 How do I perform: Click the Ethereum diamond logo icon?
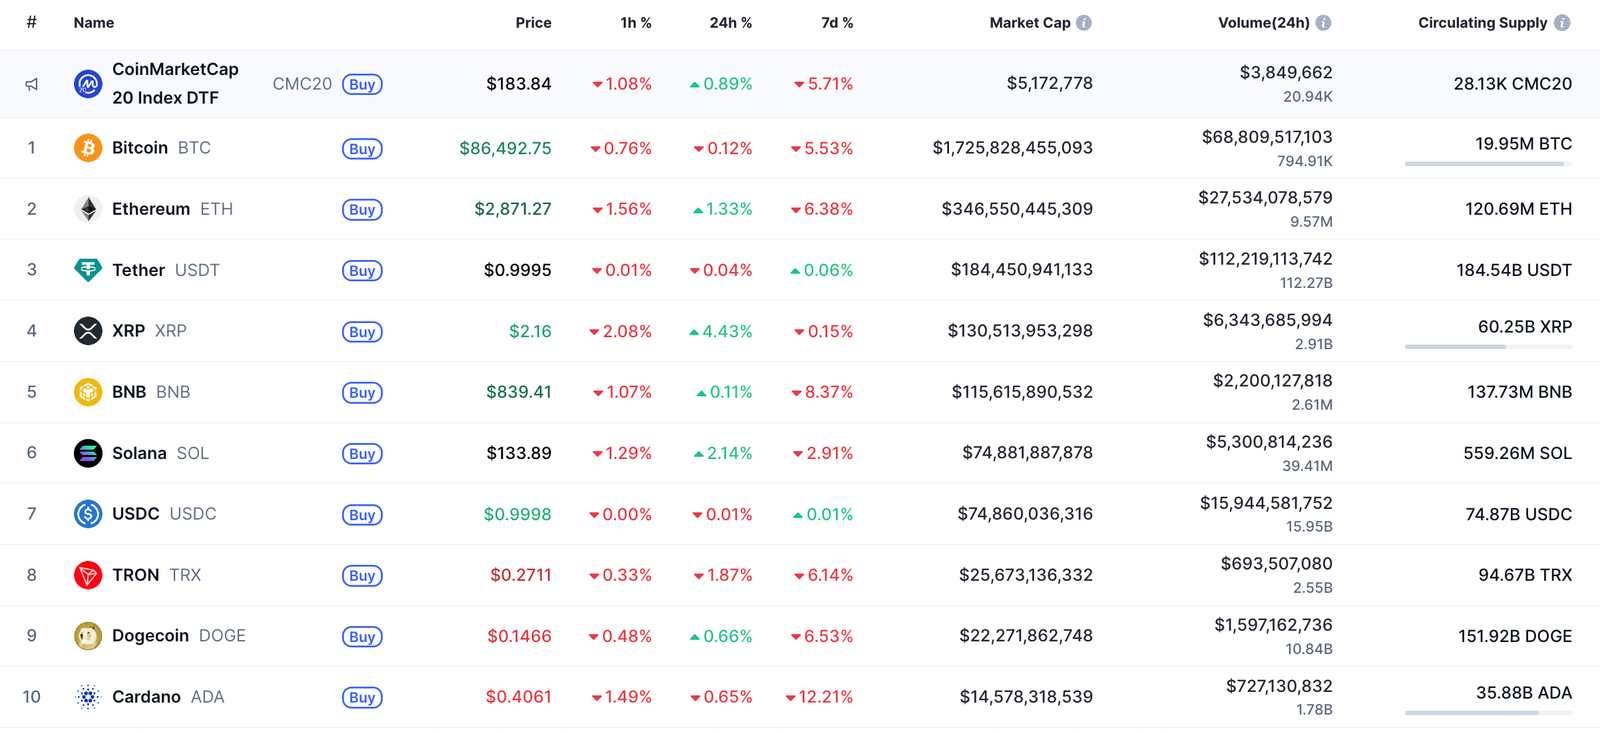(x=88, y=209)
